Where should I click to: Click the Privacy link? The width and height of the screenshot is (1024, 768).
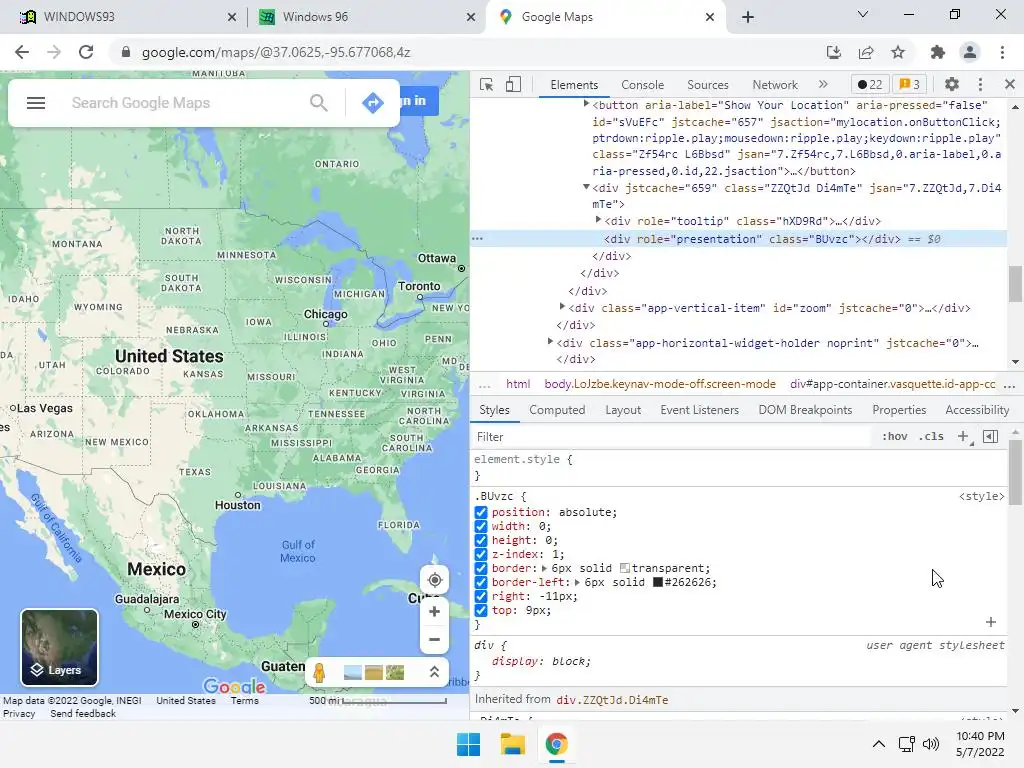[19, 714]
